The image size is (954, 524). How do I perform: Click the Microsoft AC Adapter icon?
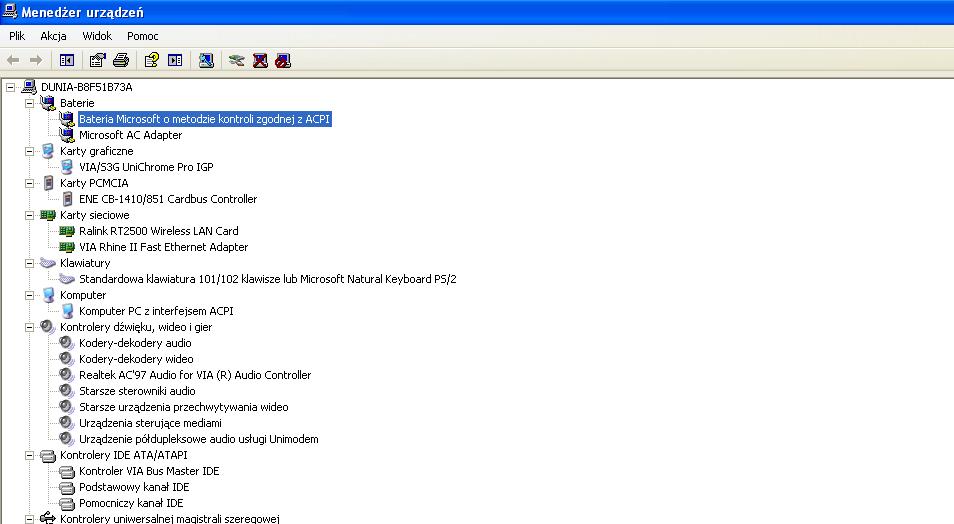point(66,134)
